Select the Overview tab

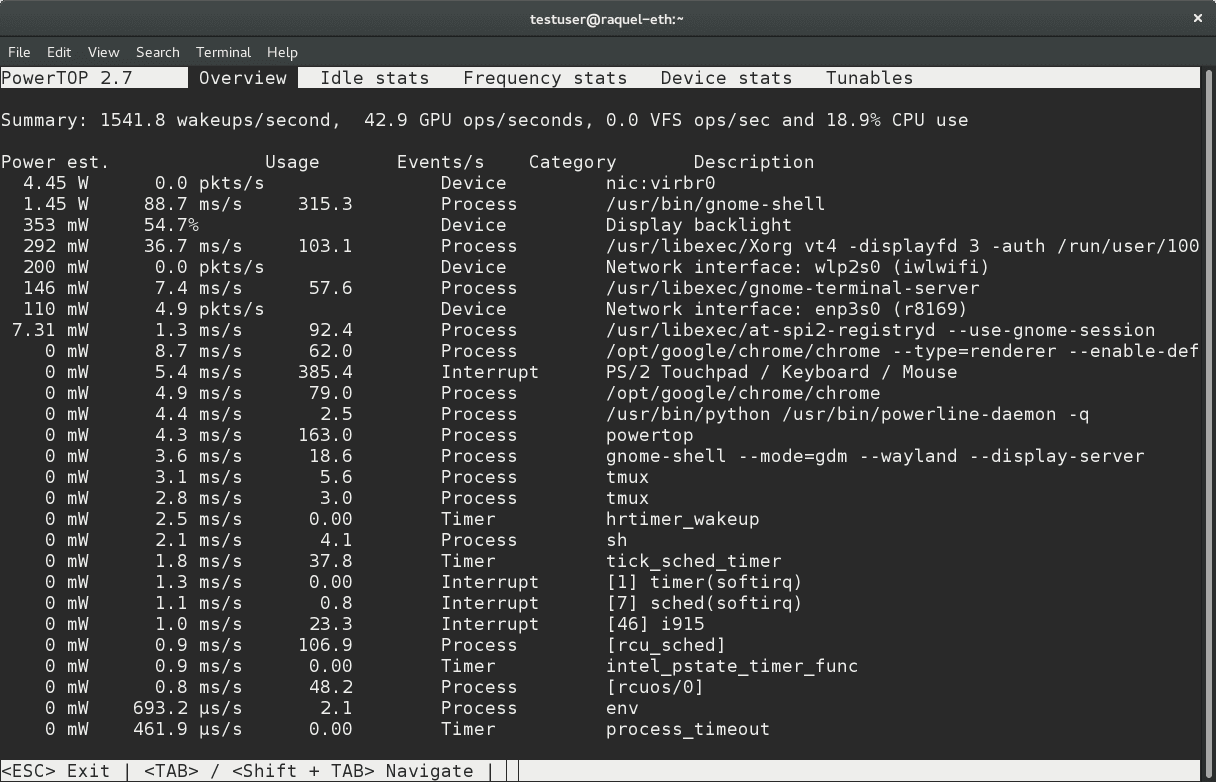(243, 77)
